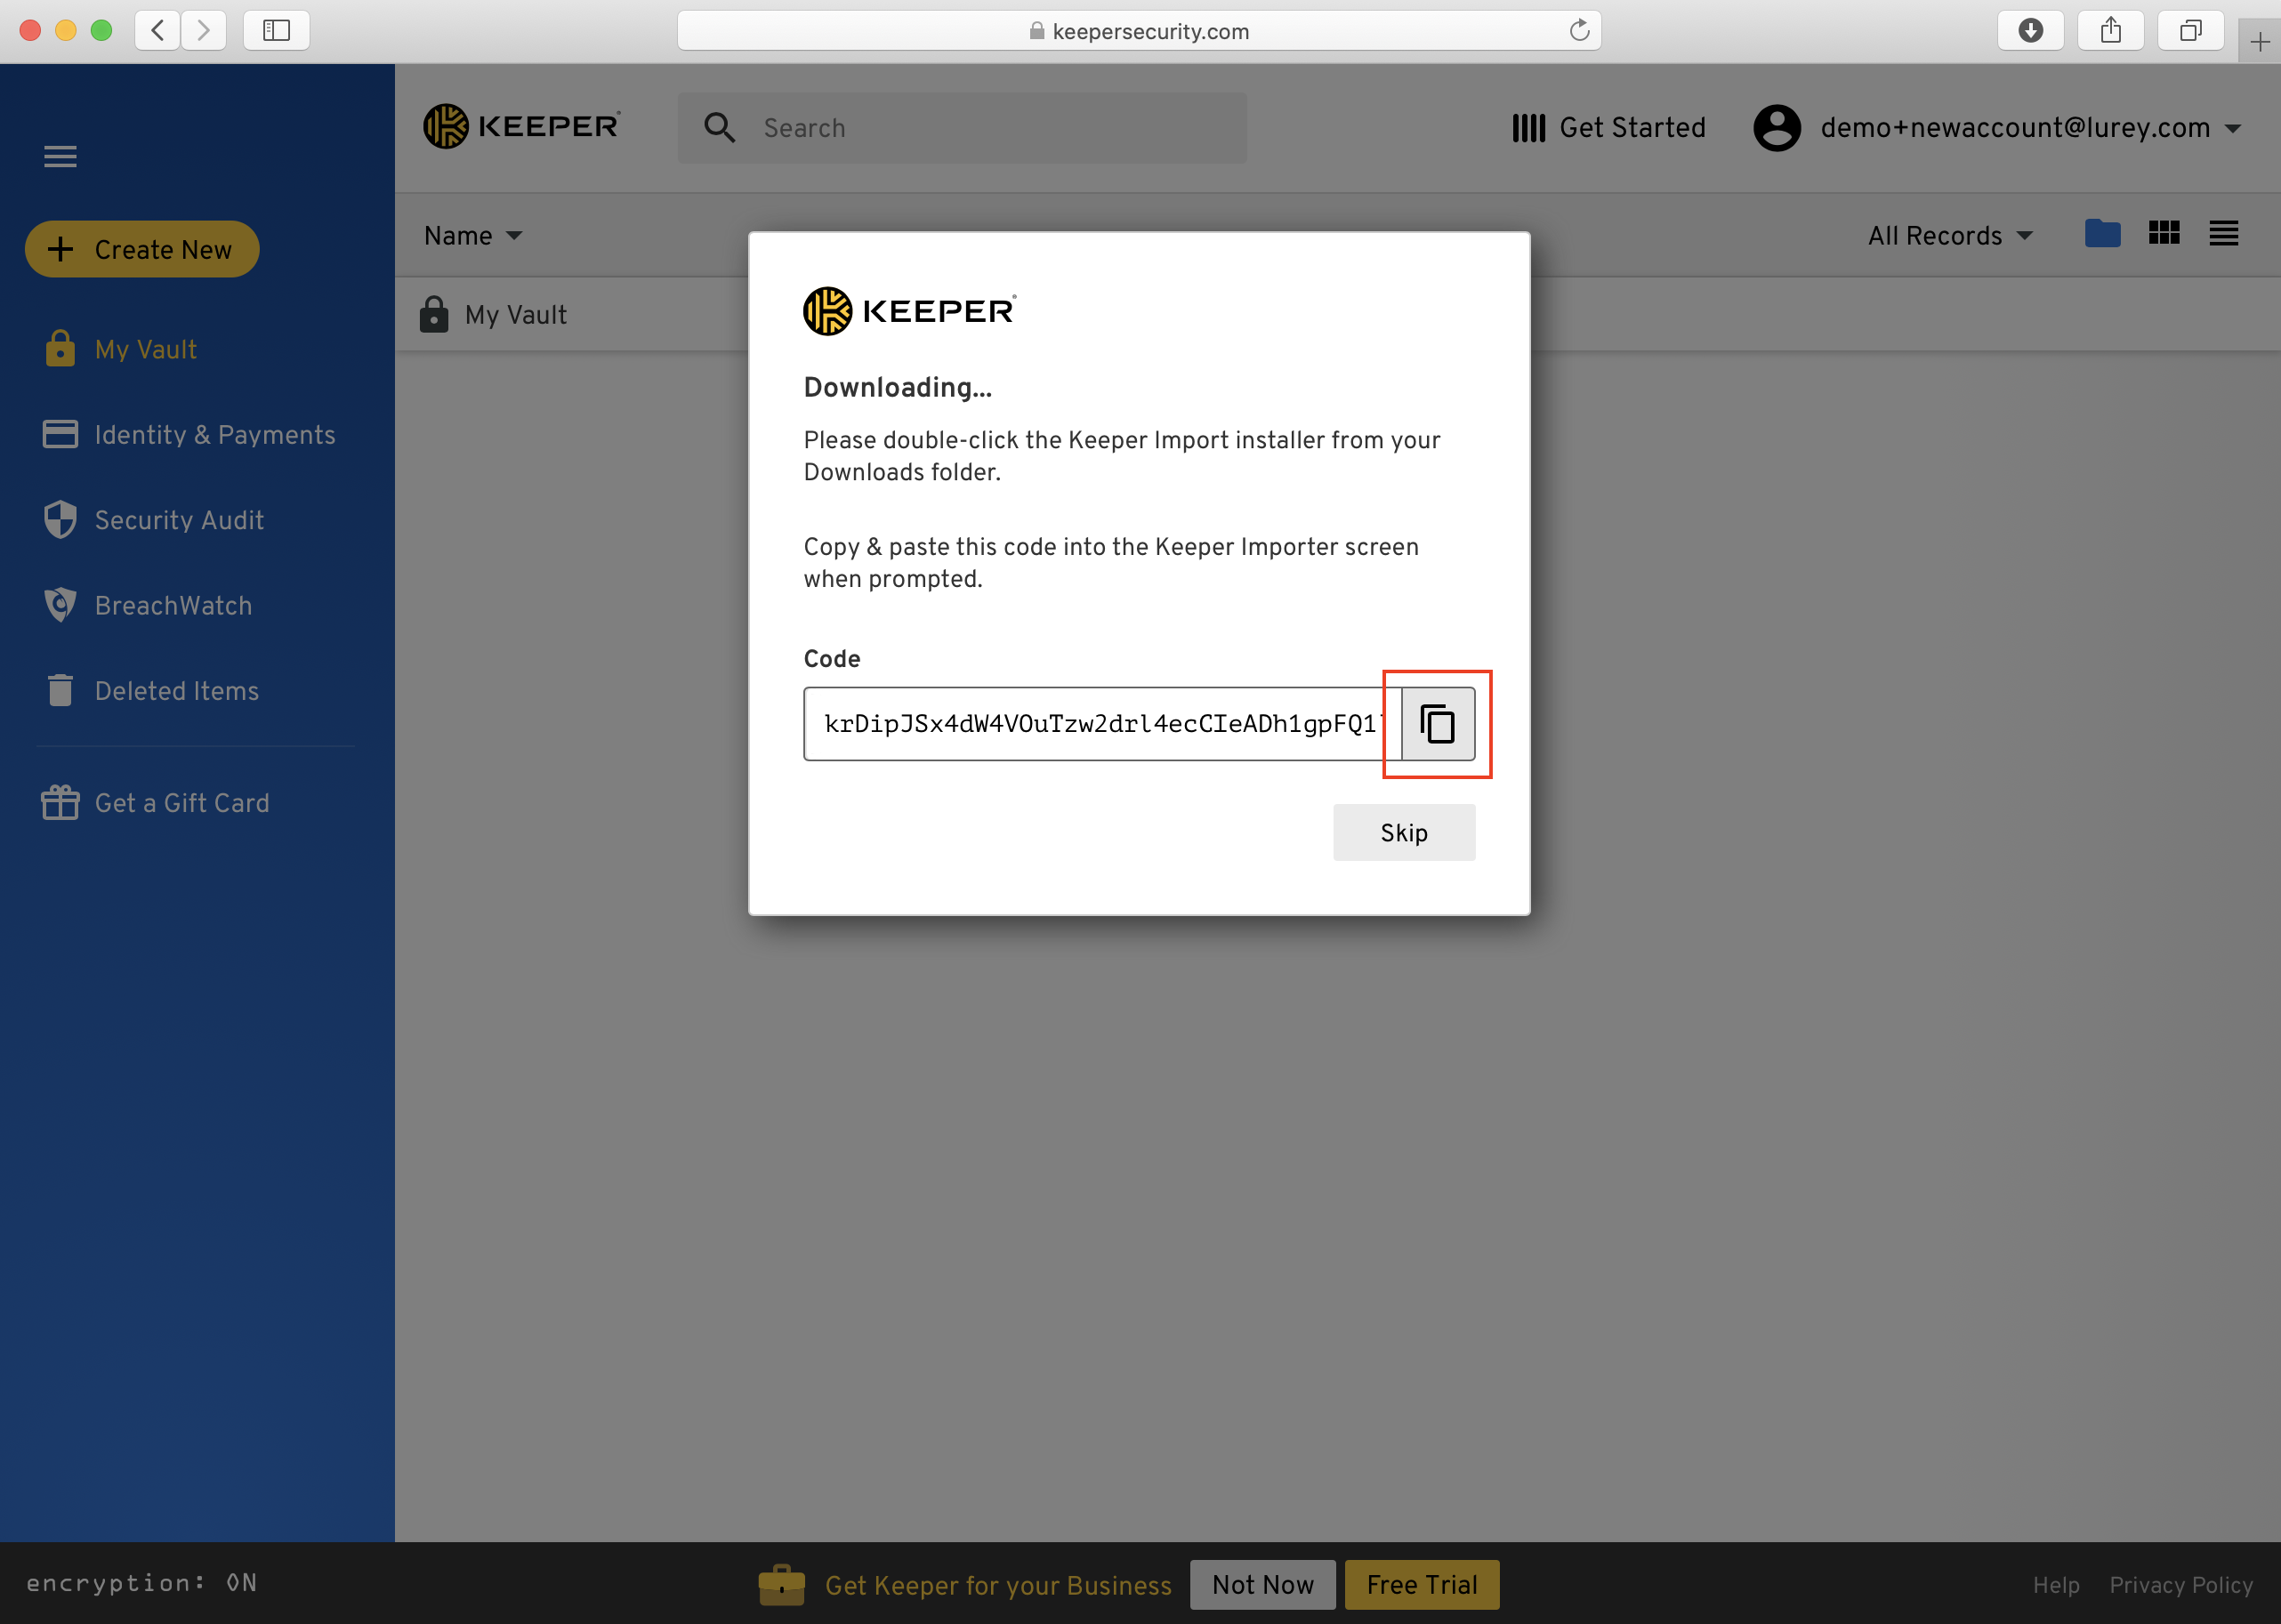Image resolution: width=2281 pixels, height=1624 pixels.
Task: Open Safari share menu
Action: click(2110, 30)
